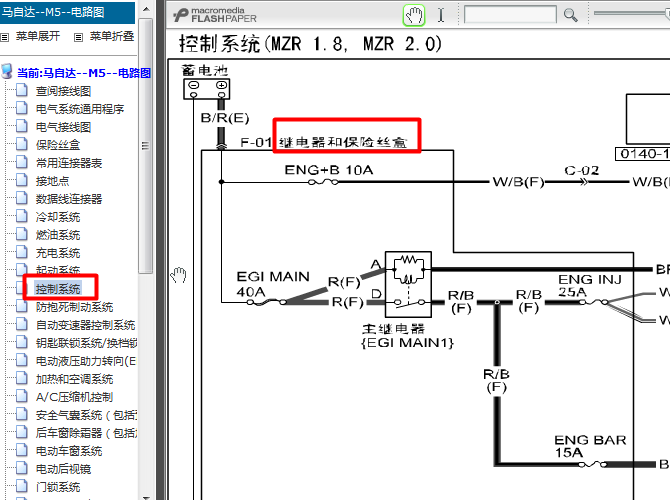Open 后车窗除霜器 in the tree
This screenshot has height=500, width=670.
pos(86,433)
